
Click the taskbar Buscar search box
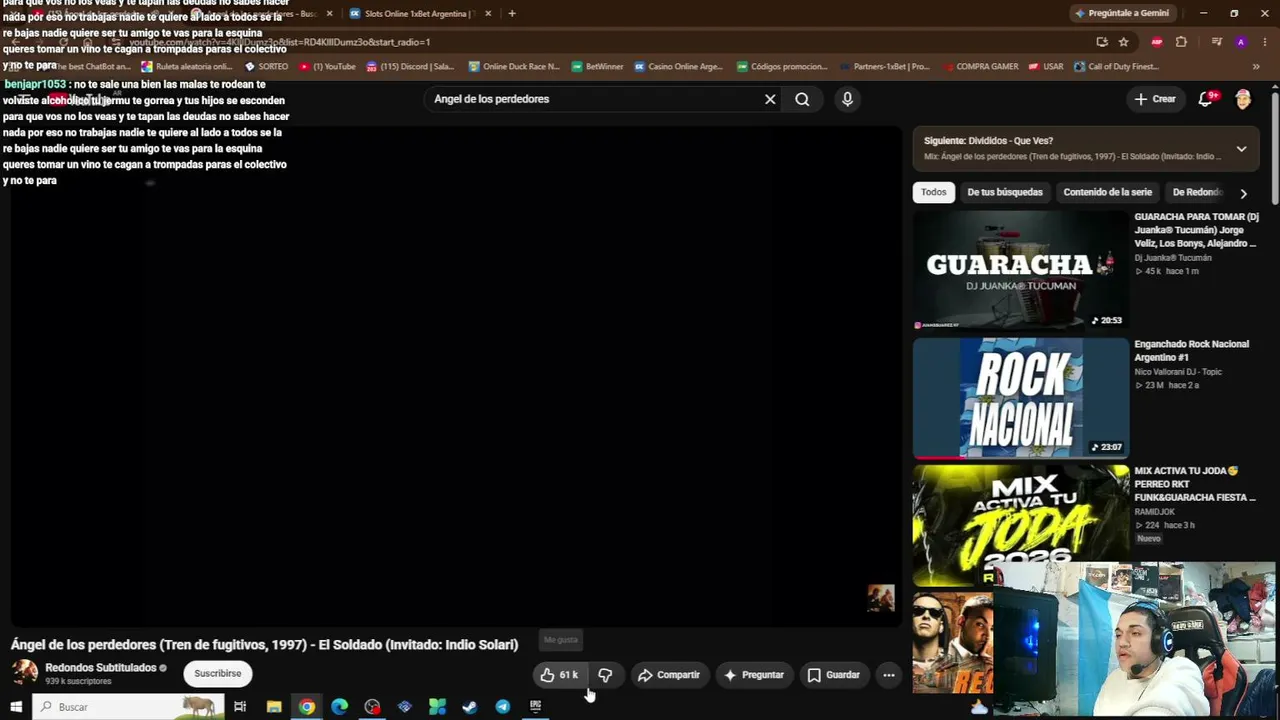coord(129,707)
